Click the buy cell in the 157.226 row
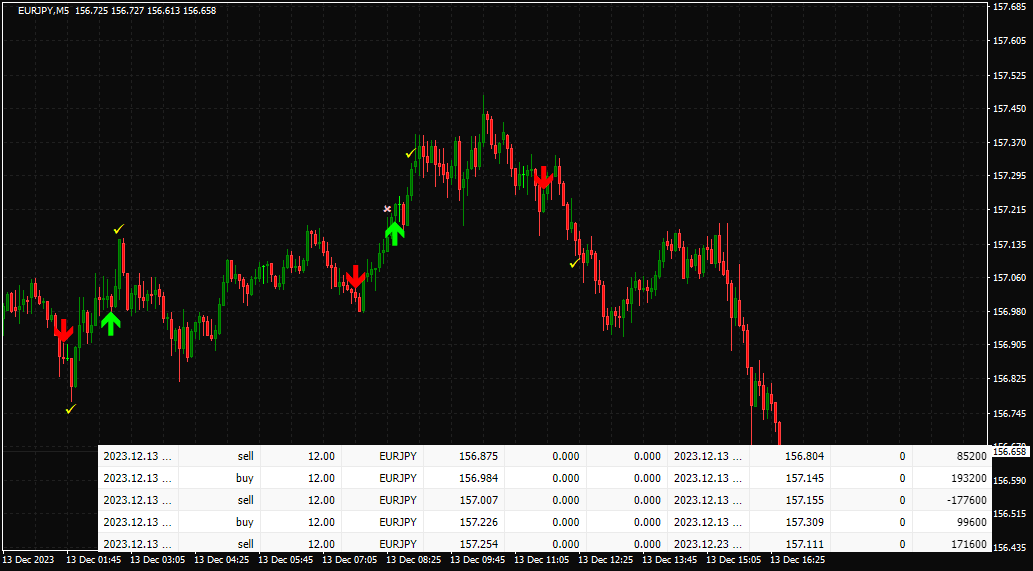This screenshot has height=571, width=1033. tap(219, 522)
